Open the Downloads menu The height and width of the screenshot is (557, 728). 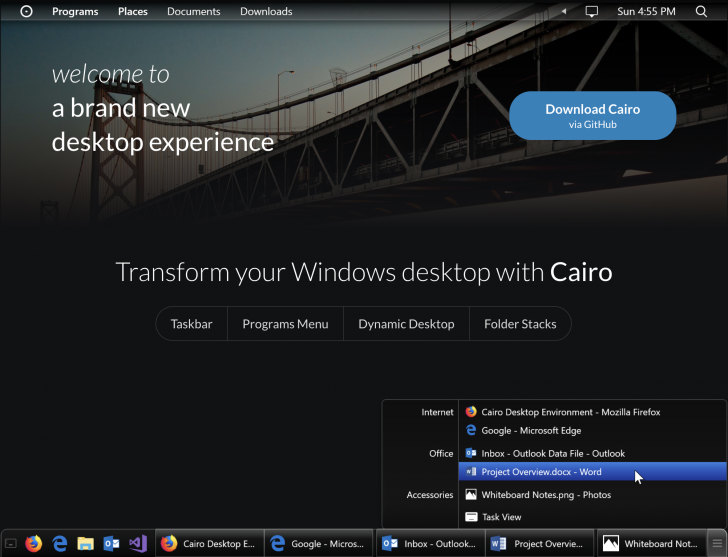266,11
